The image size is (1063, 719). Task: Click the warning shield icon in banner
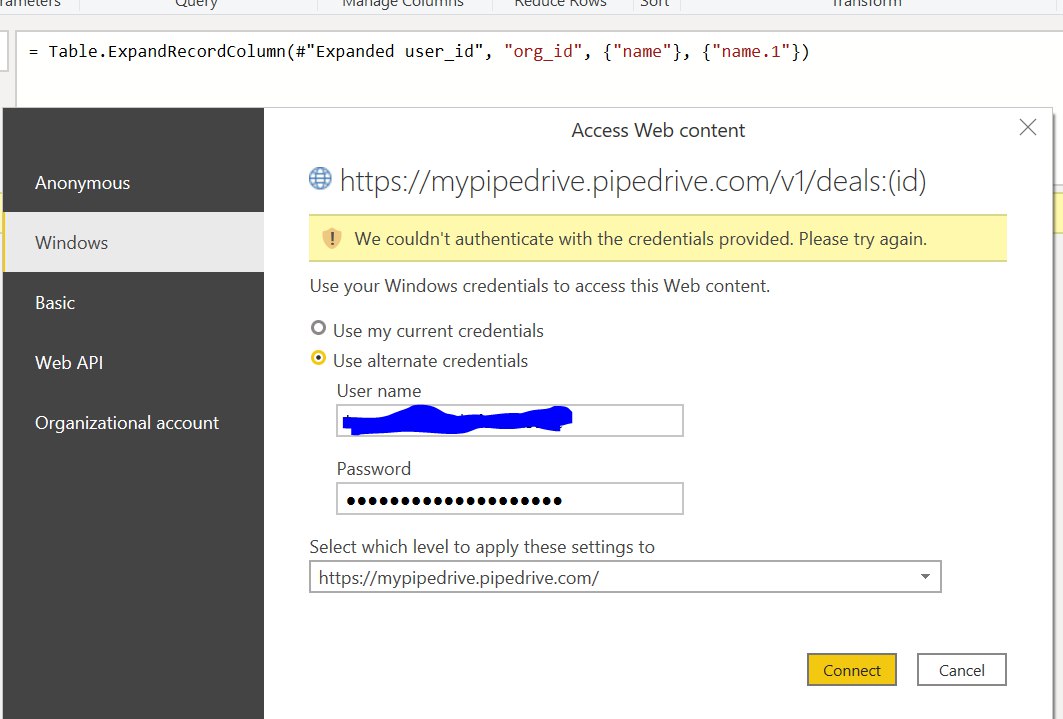pyautogui.click(x=332, y=239)
